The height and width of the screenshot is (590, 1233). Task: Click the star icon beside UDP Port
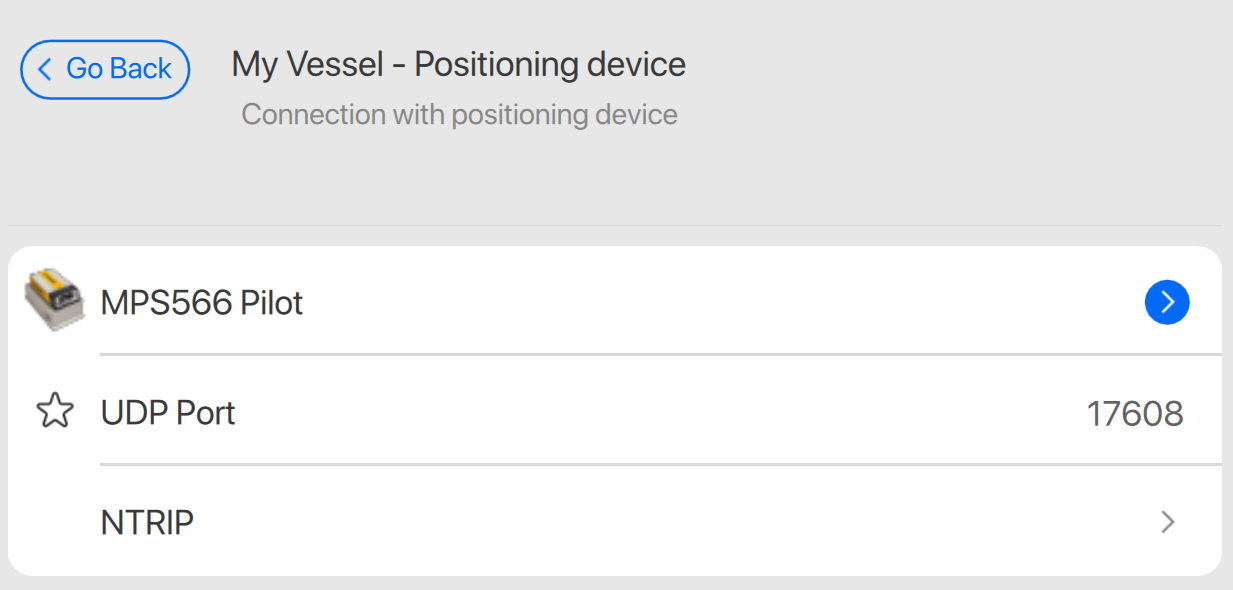(x=54, y=411)
